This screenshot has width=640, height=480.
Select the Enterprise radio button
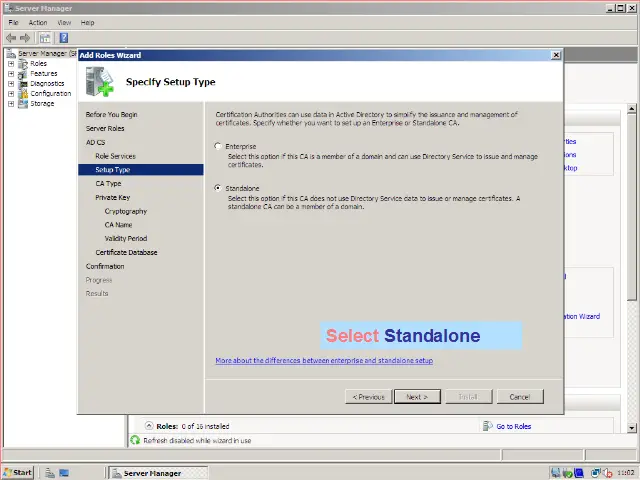(x=219, y=147)
